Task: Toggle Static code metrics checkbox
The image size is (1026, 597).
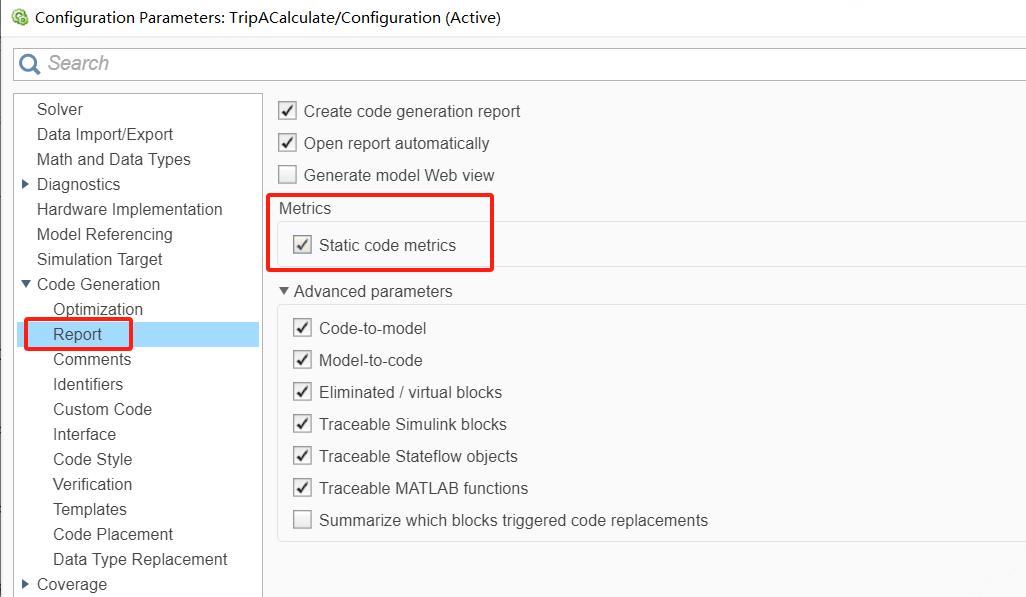Action: click(x=302, y=245)
